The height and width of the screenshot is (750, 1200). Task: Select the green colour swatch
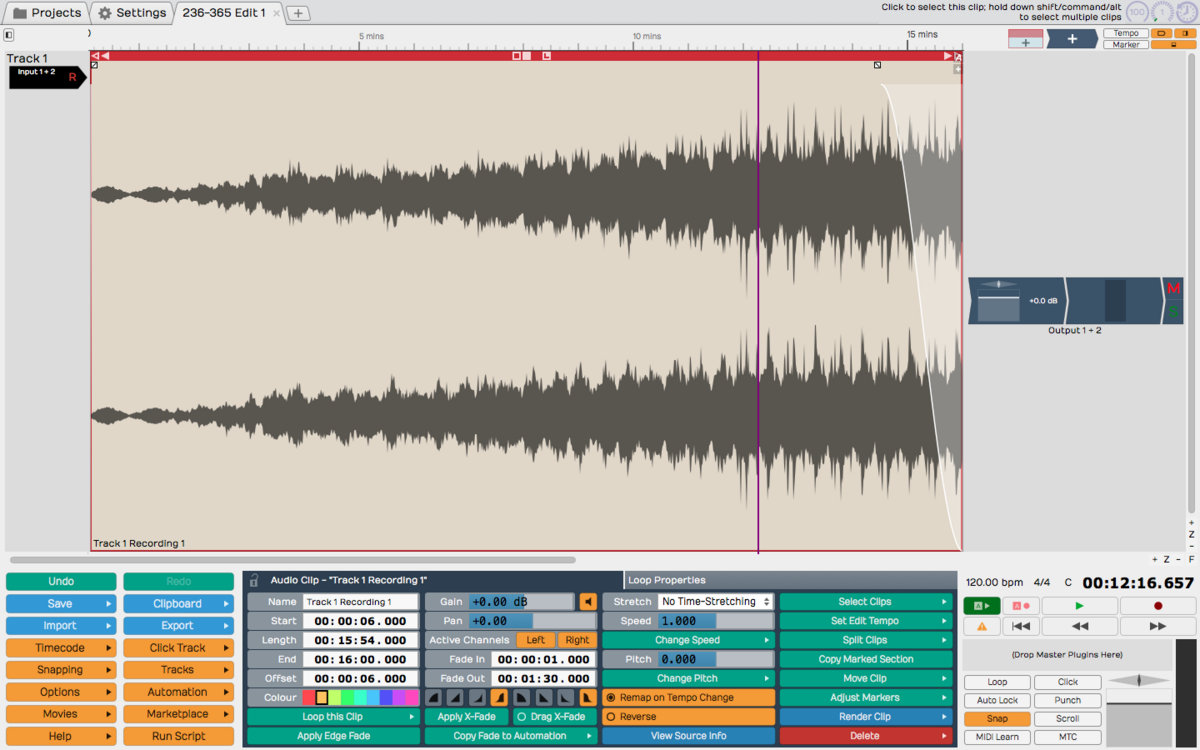[x=347, y=698]
